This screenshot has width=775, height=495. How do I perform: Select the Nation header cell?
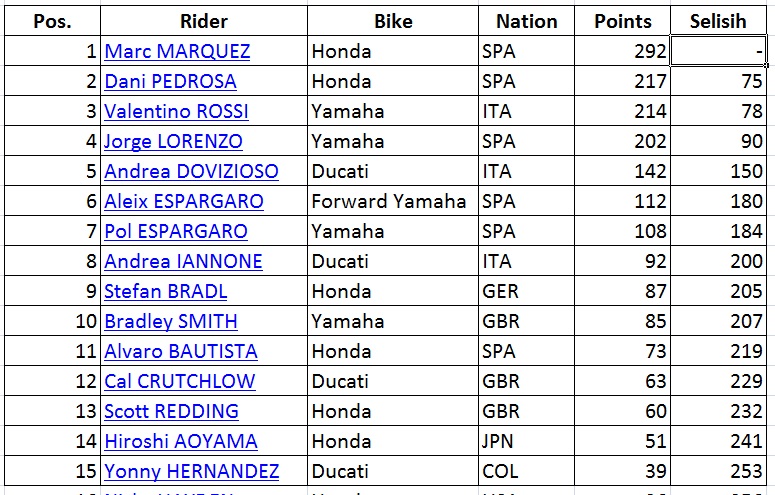tap(526, 21)
